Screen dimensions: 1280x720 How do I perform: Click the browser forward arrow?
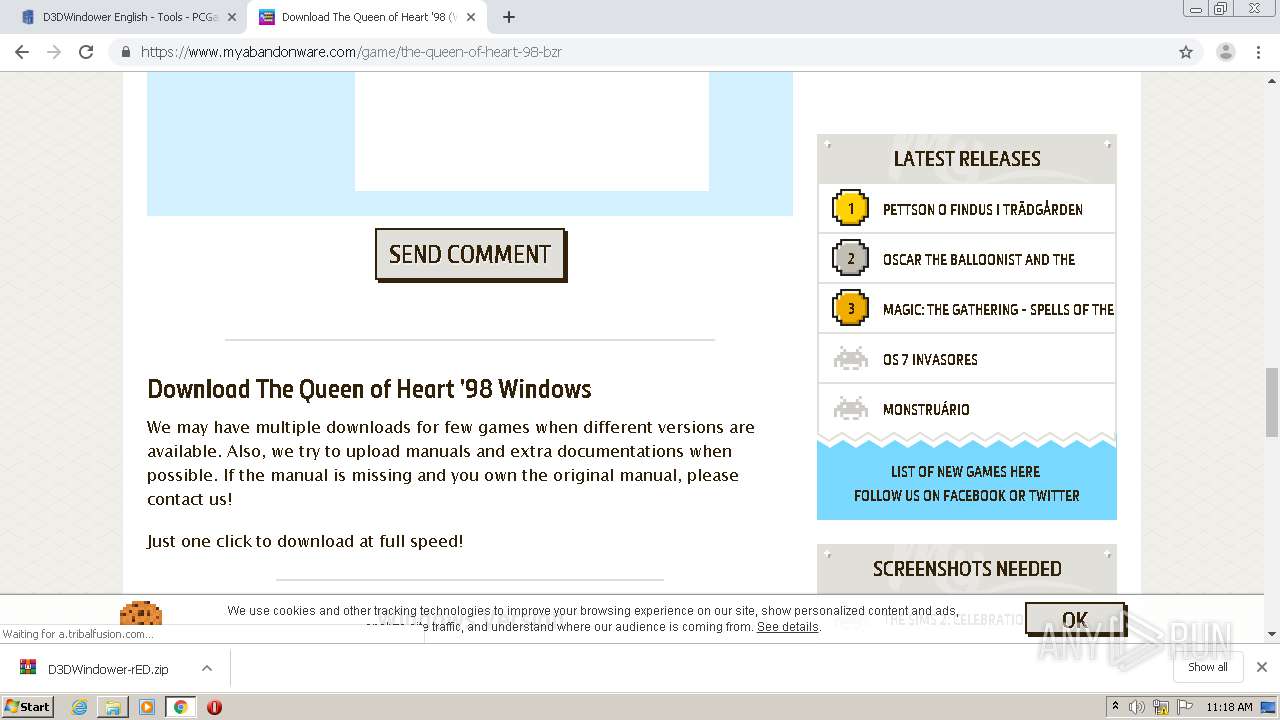click(x=54, y=52)
